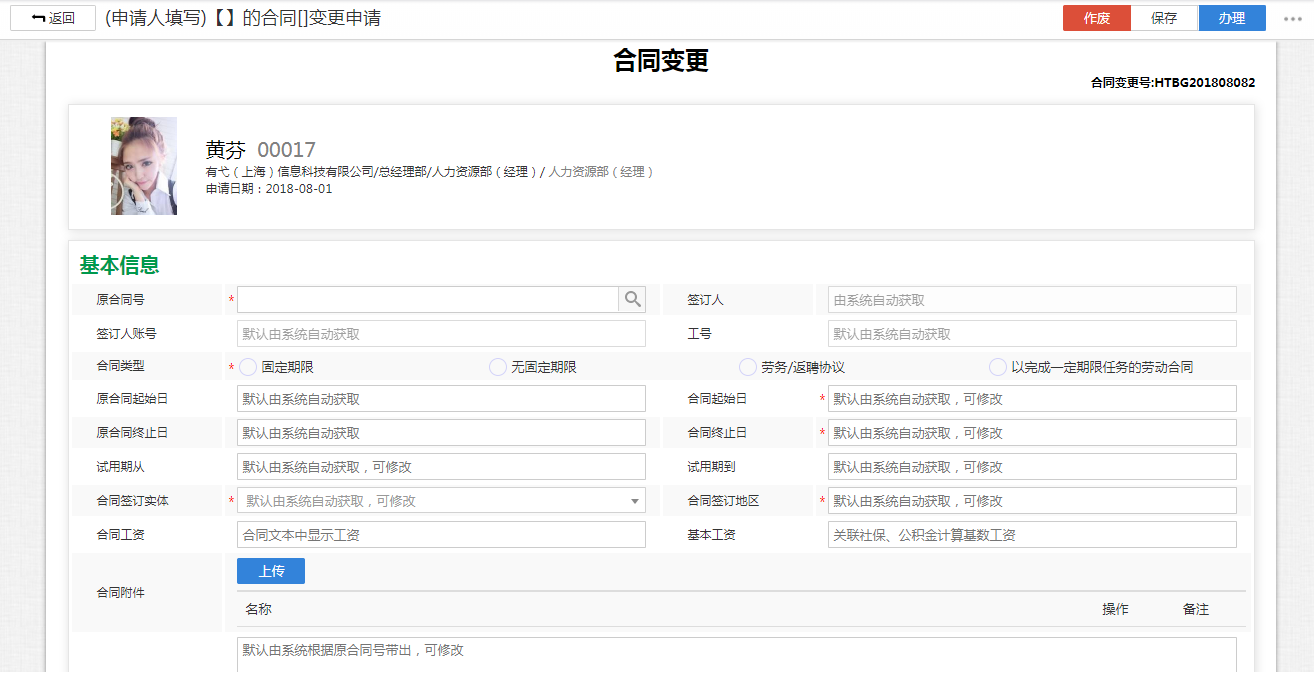Click the 基本工资 input field
Viewport: 1314px width, 700px height.
(x=1032, y=535)
